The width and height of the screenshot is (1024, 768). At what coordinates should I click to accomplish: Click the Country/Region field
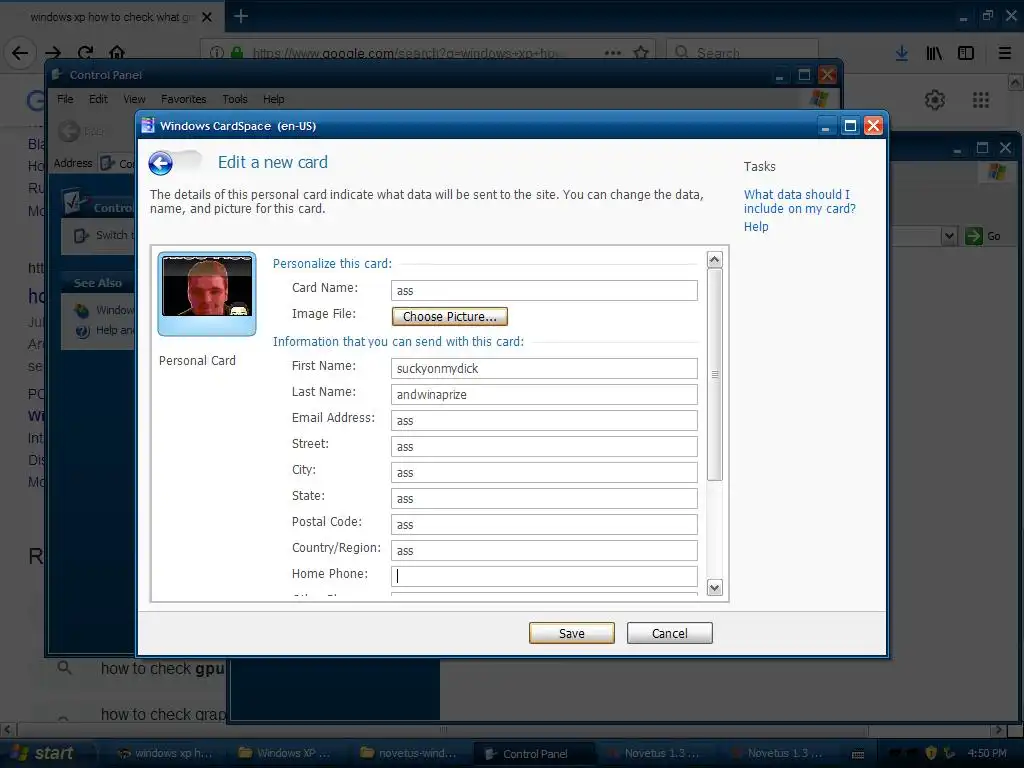point(544,551)
